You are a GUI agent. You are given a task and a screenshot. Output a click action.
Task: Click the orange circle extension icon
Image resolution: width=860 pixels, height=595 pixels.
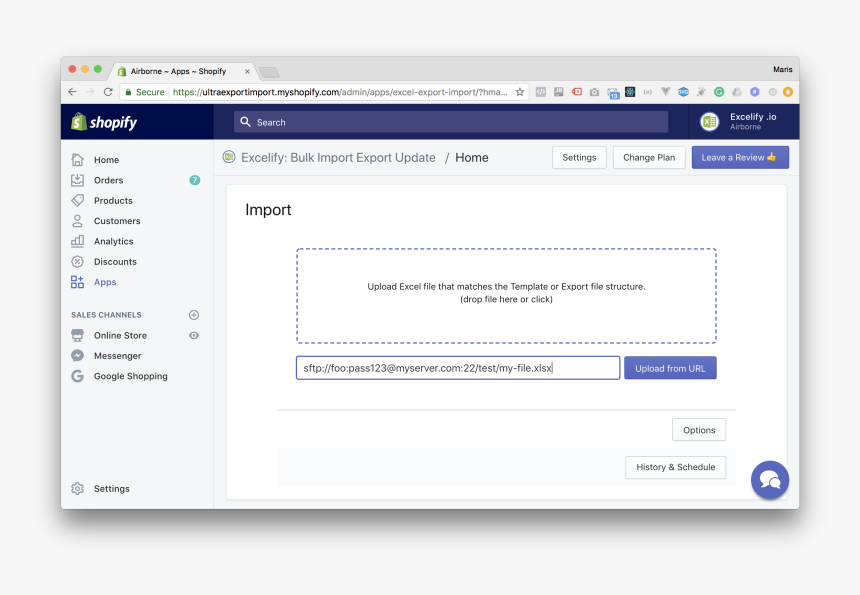[788, 92]
